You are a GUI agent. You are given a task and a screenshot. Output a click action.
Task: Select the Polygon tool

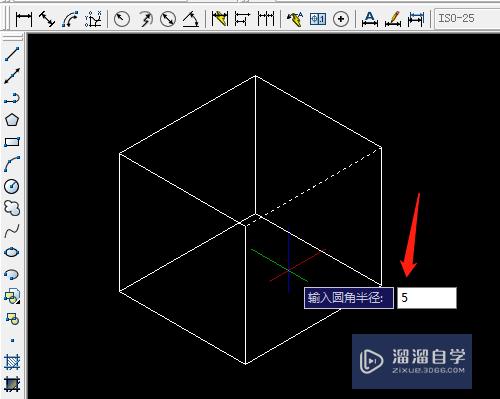pos(12,120)
